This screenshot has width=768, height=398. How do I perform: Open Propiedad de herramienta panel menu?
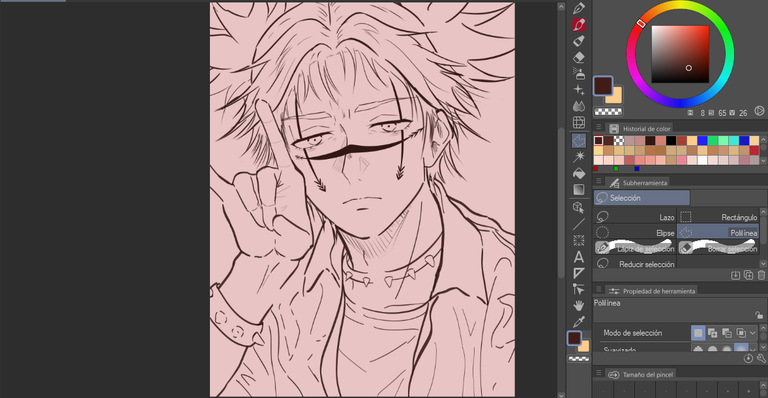pos(599,290)
